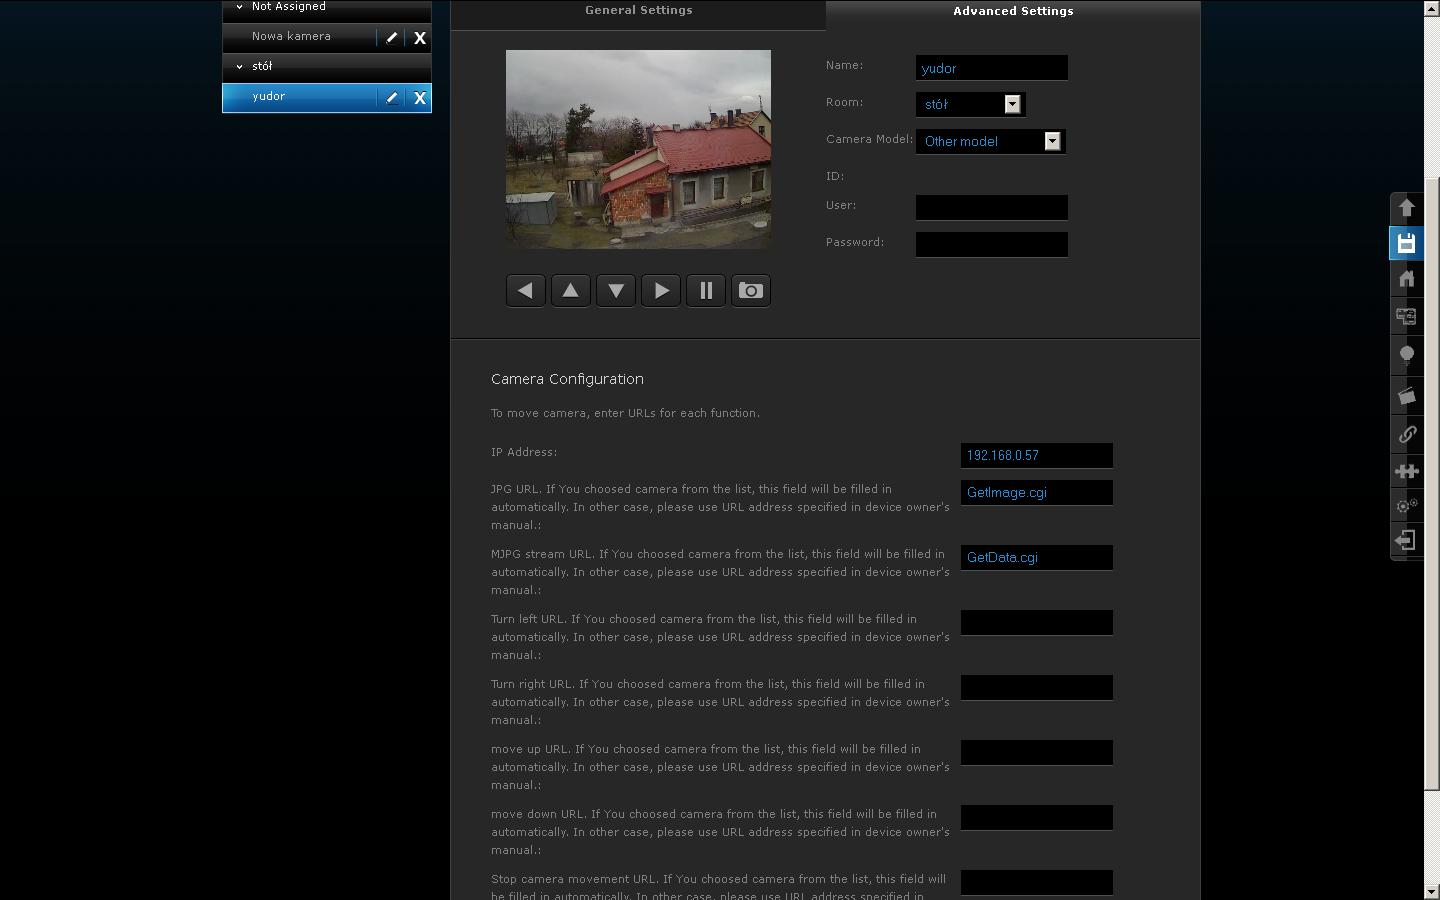This screenshot has width=1440, height=900.
Task: Click the save floppy disk icon
Action: click(x=1406, y=243)
